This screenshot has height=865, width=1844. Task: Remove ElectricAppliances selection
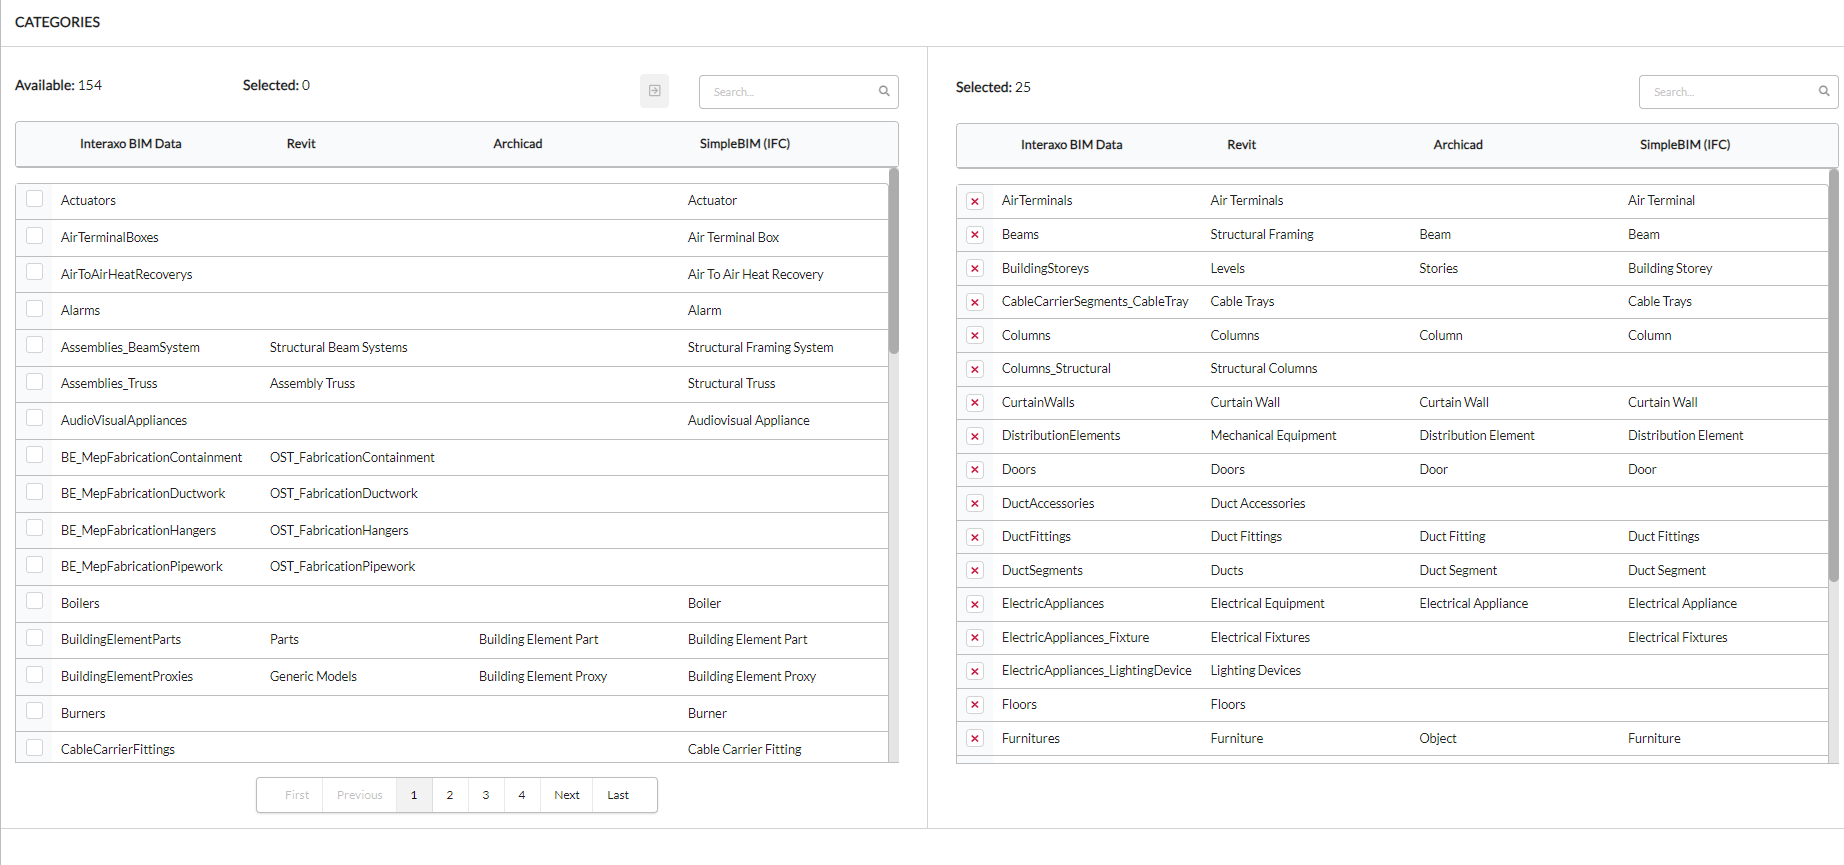coord(975,605)
